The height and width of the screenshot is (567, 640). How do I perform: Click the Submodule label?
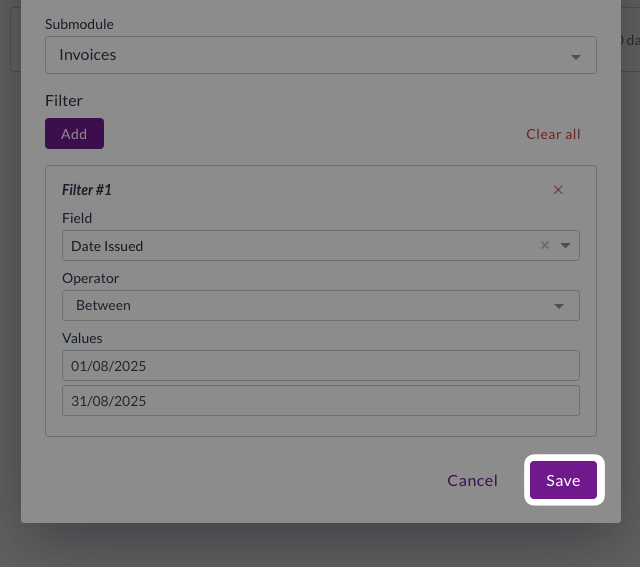(80, 23)
